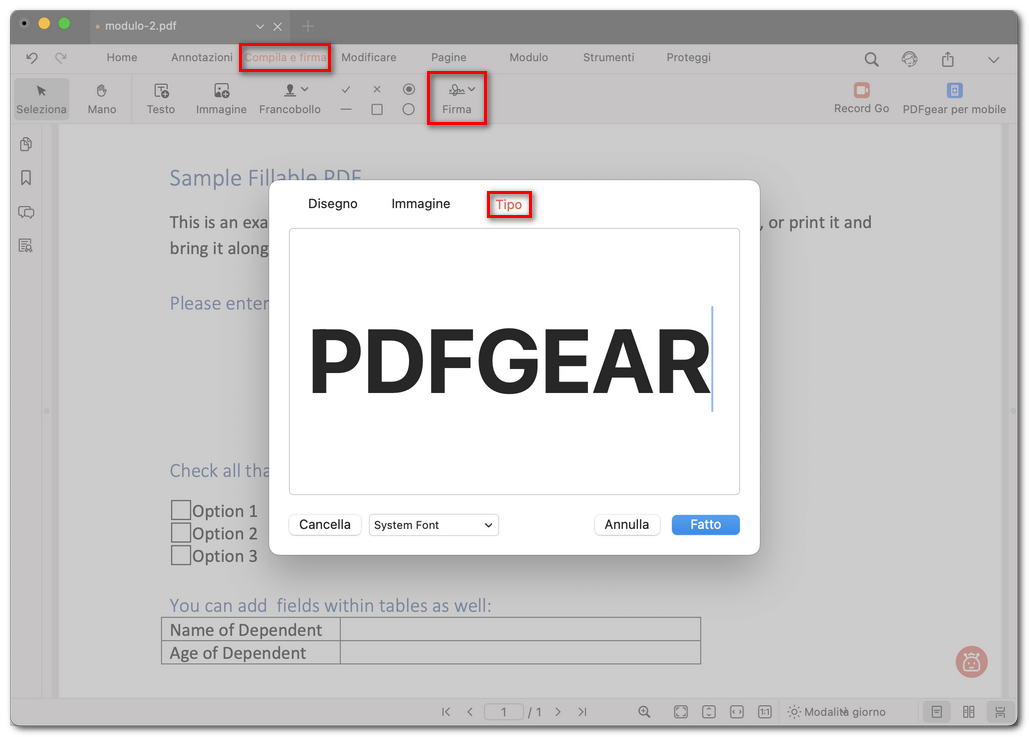The height and width of the screenshot is (737, 1029).
Task: Select the filled radio button fill tool
Action: [x=408, y=88]
